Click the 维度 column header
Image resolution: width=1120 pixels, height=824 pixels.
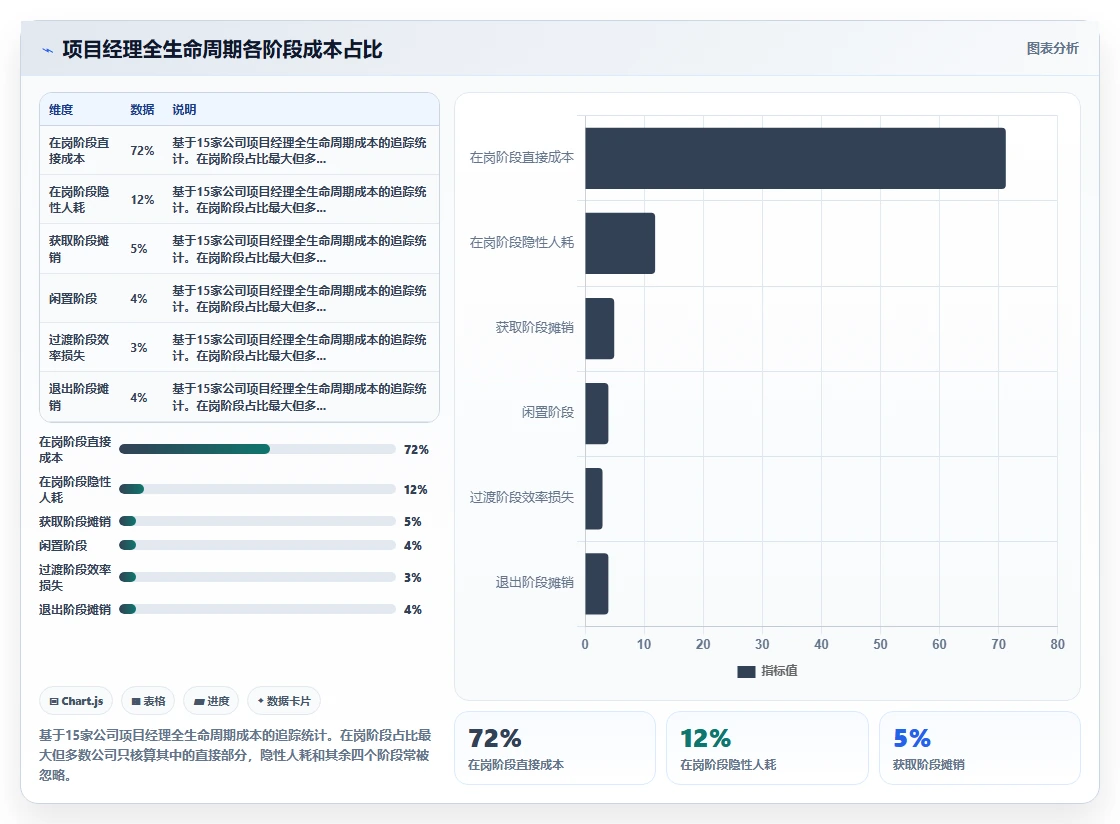(x=61, y=110)
